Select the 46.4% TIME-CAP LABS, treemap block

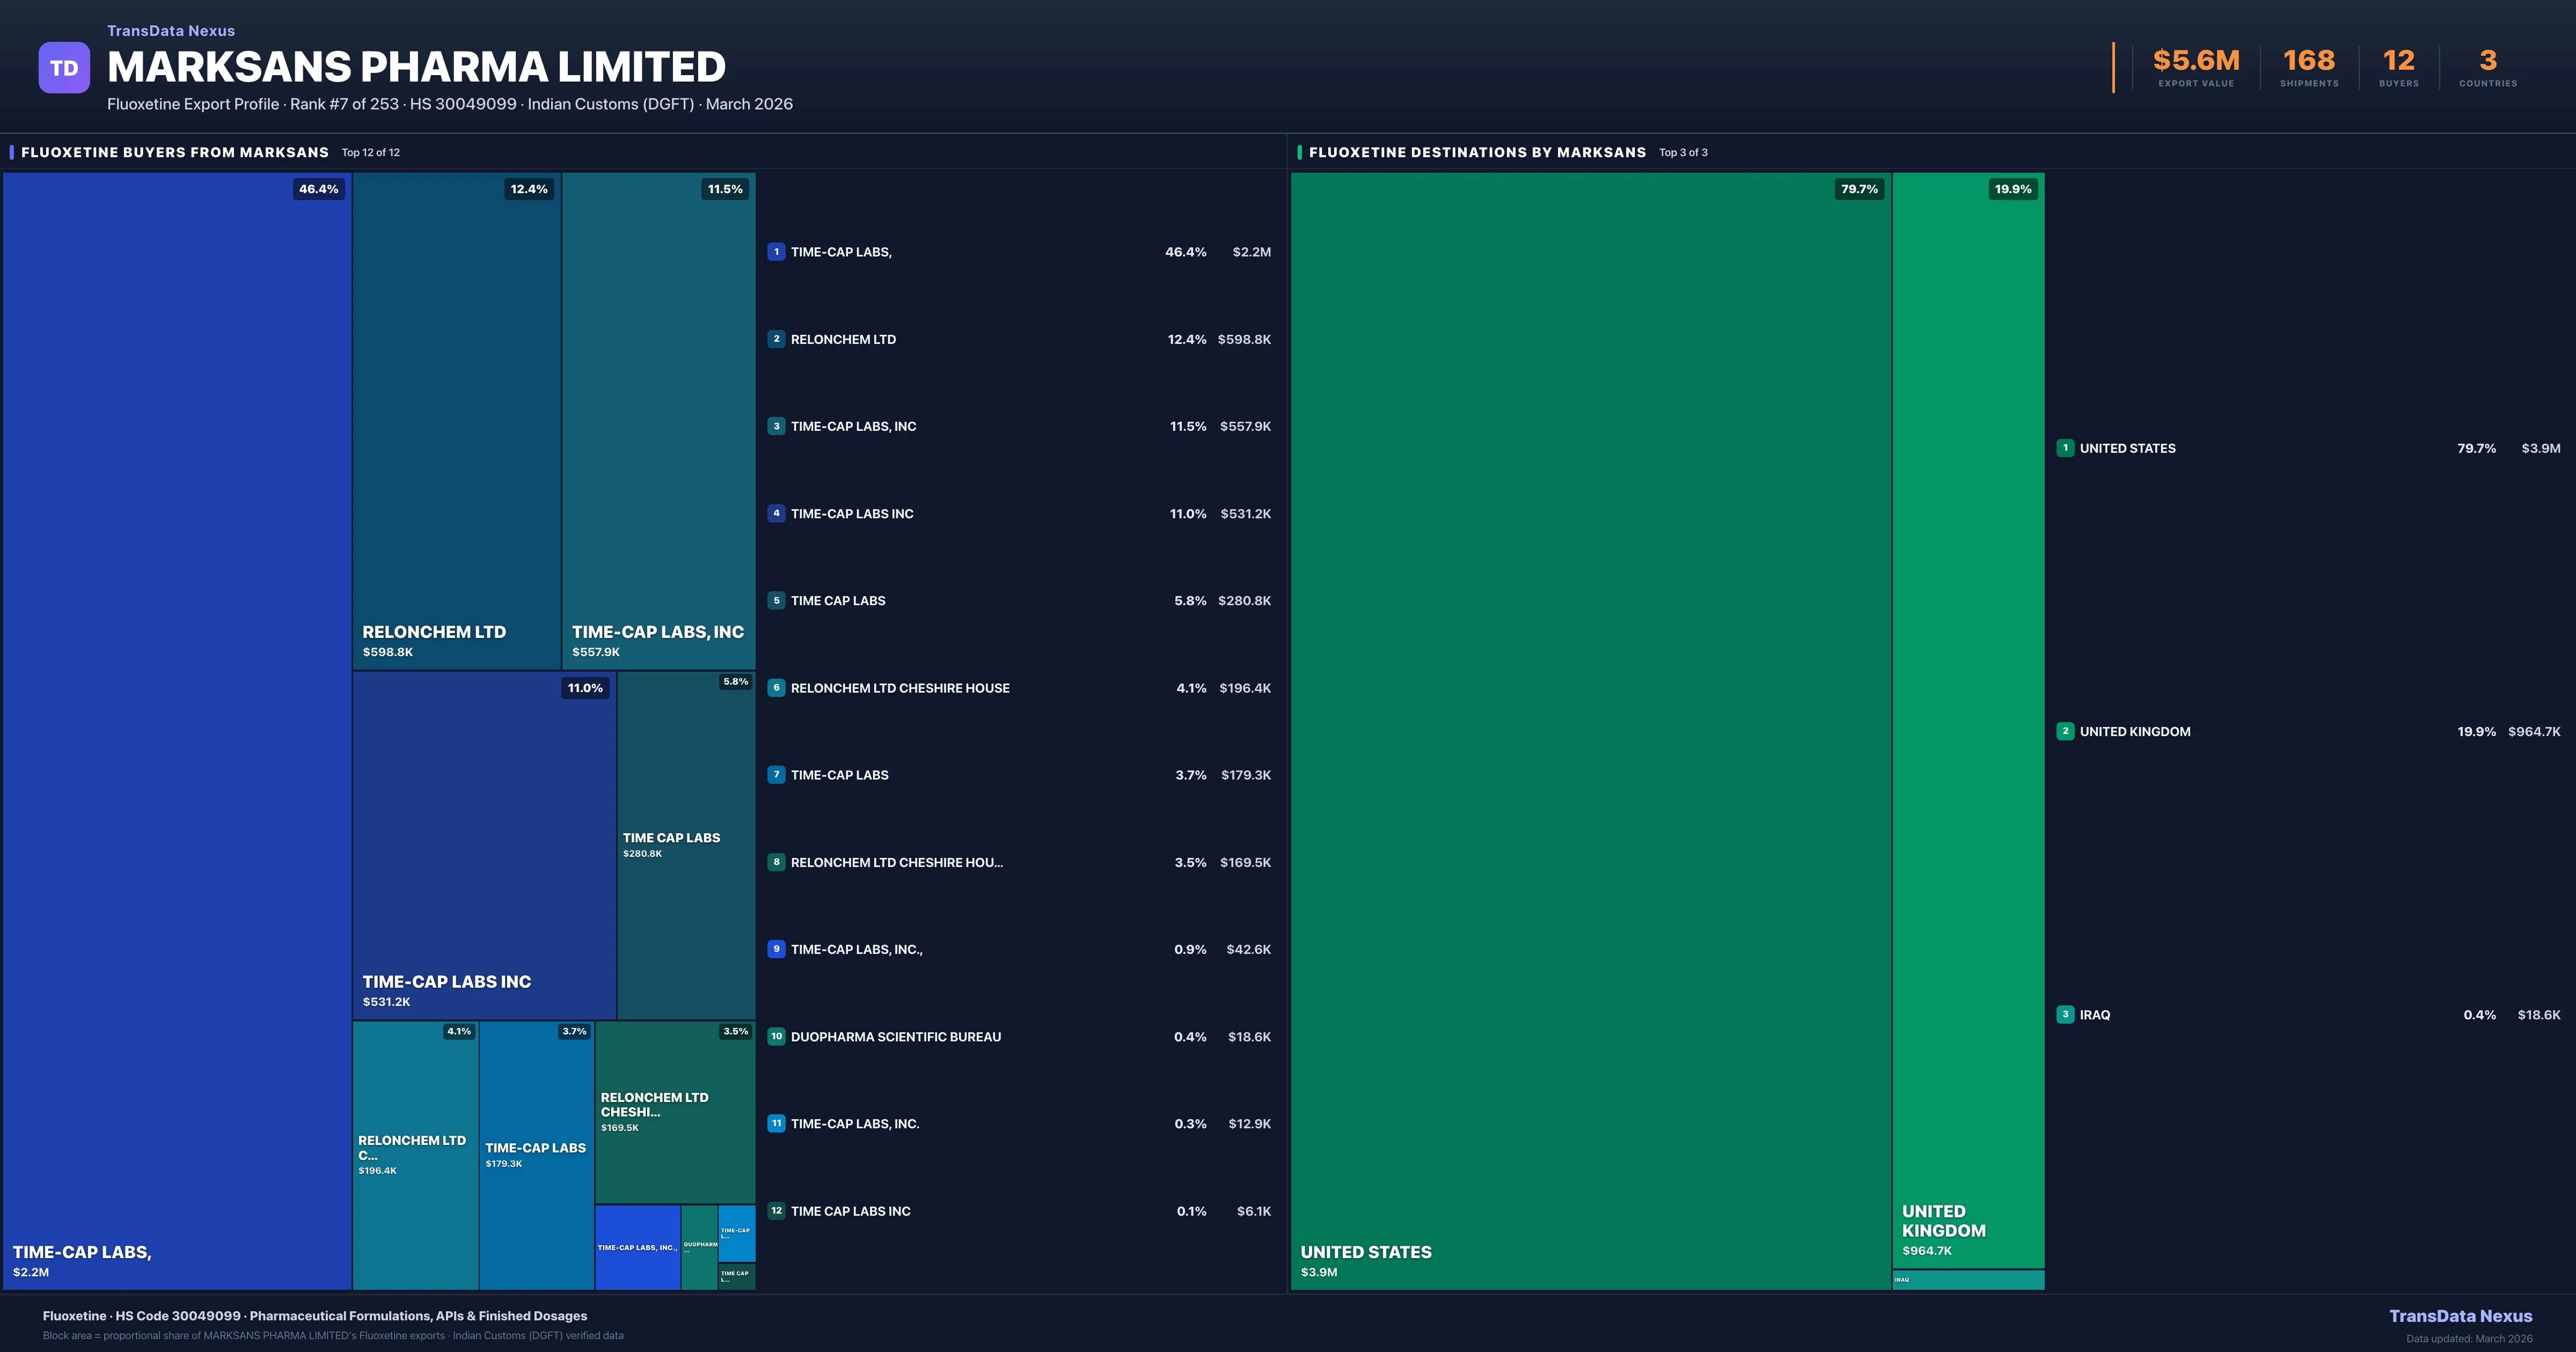click(x=177, y=730)
